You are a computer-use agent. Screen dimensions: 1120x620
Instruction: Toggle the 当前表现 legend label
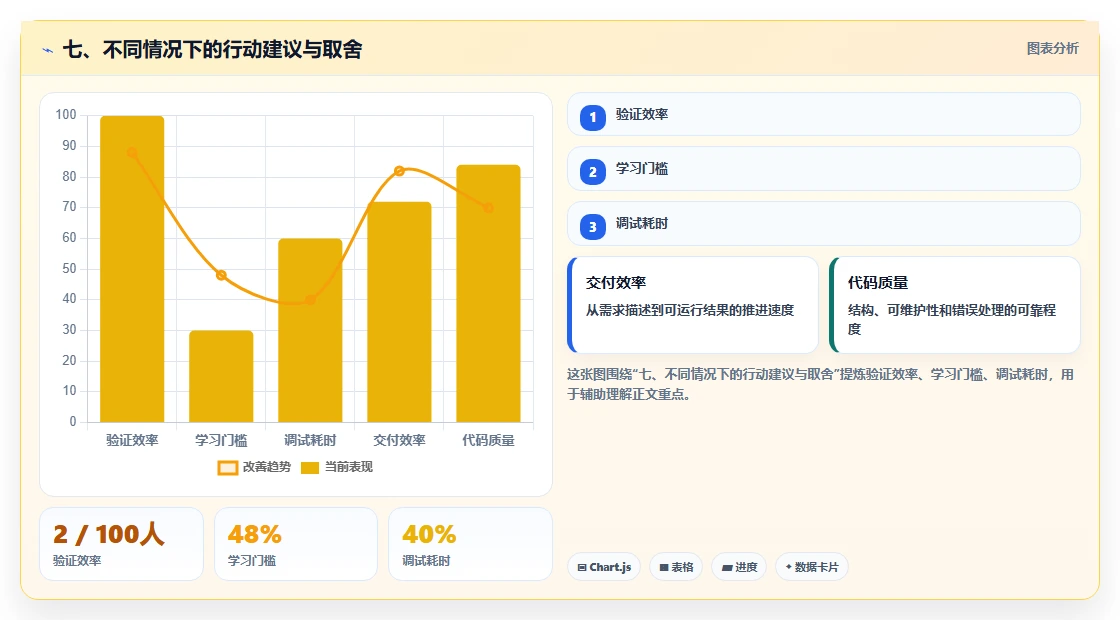(349, 467)
